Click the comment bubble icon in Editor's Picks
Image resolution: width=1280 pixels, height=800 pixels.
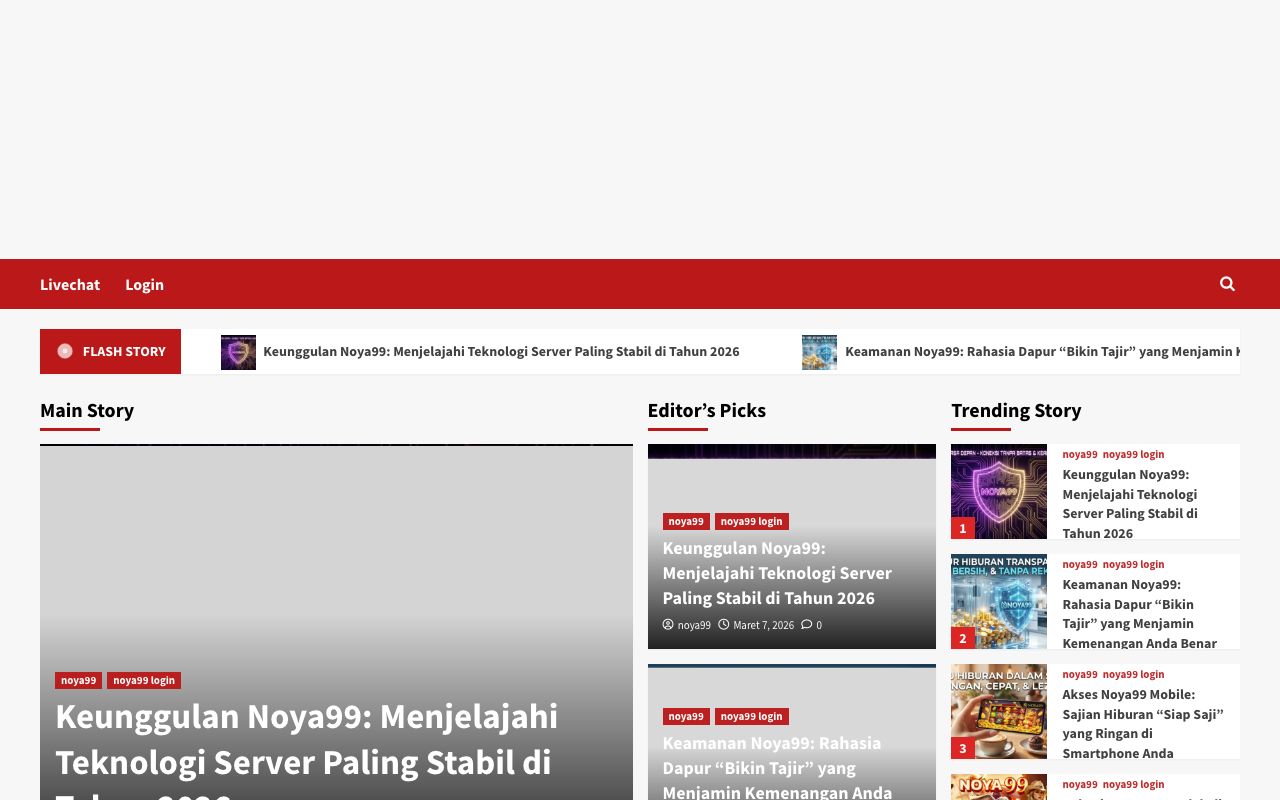click(x=806, y=625)
